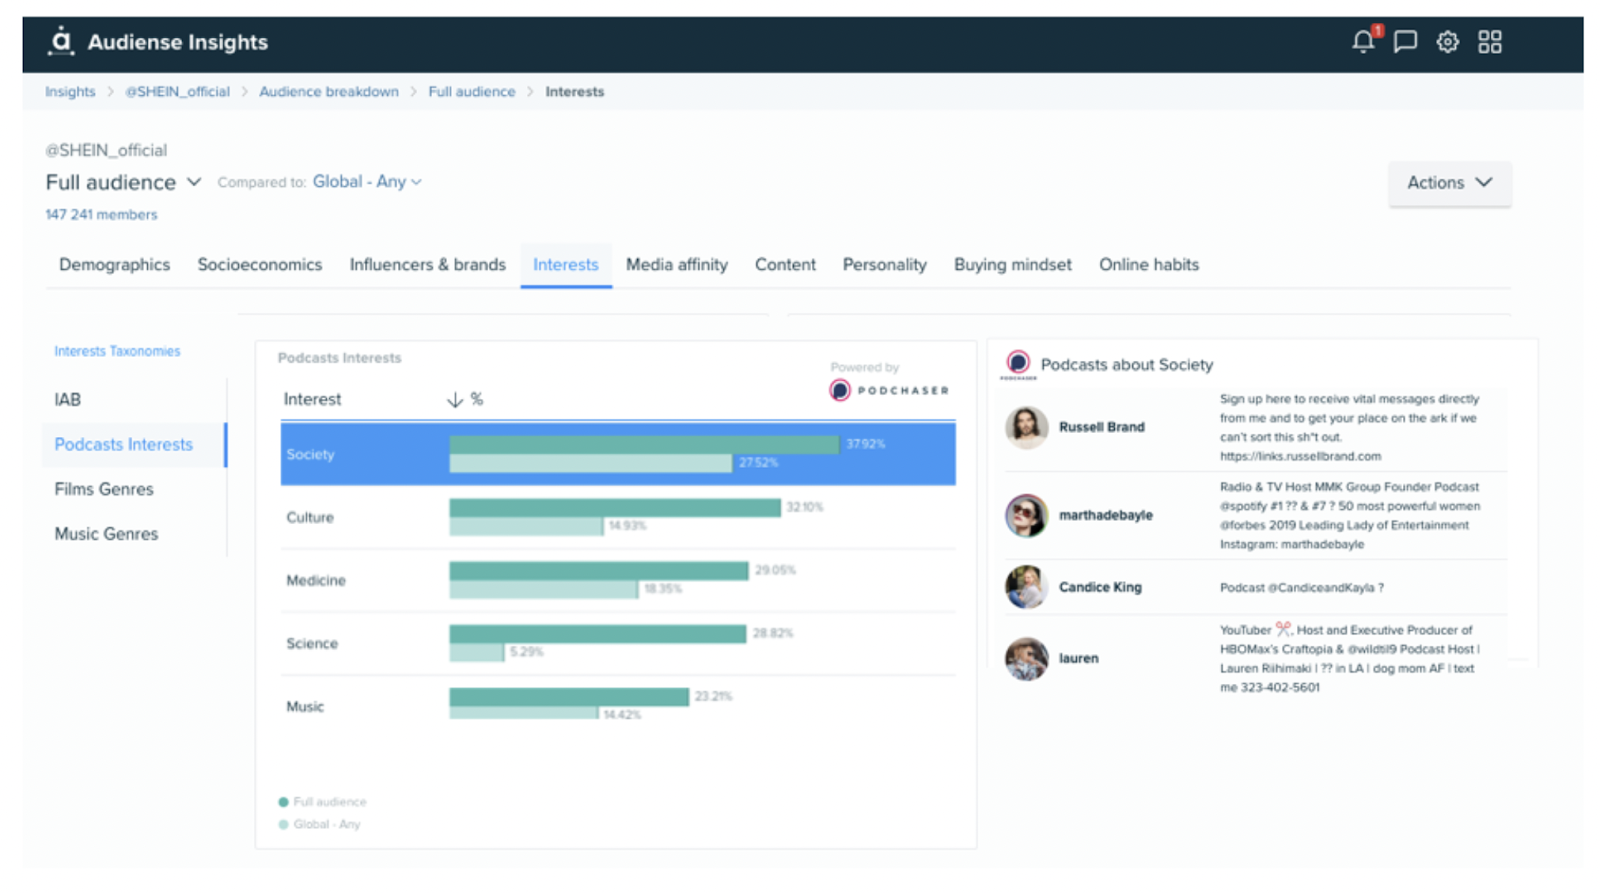Click the 147 241 members link
1600x893 pixels.
[101, 215]
